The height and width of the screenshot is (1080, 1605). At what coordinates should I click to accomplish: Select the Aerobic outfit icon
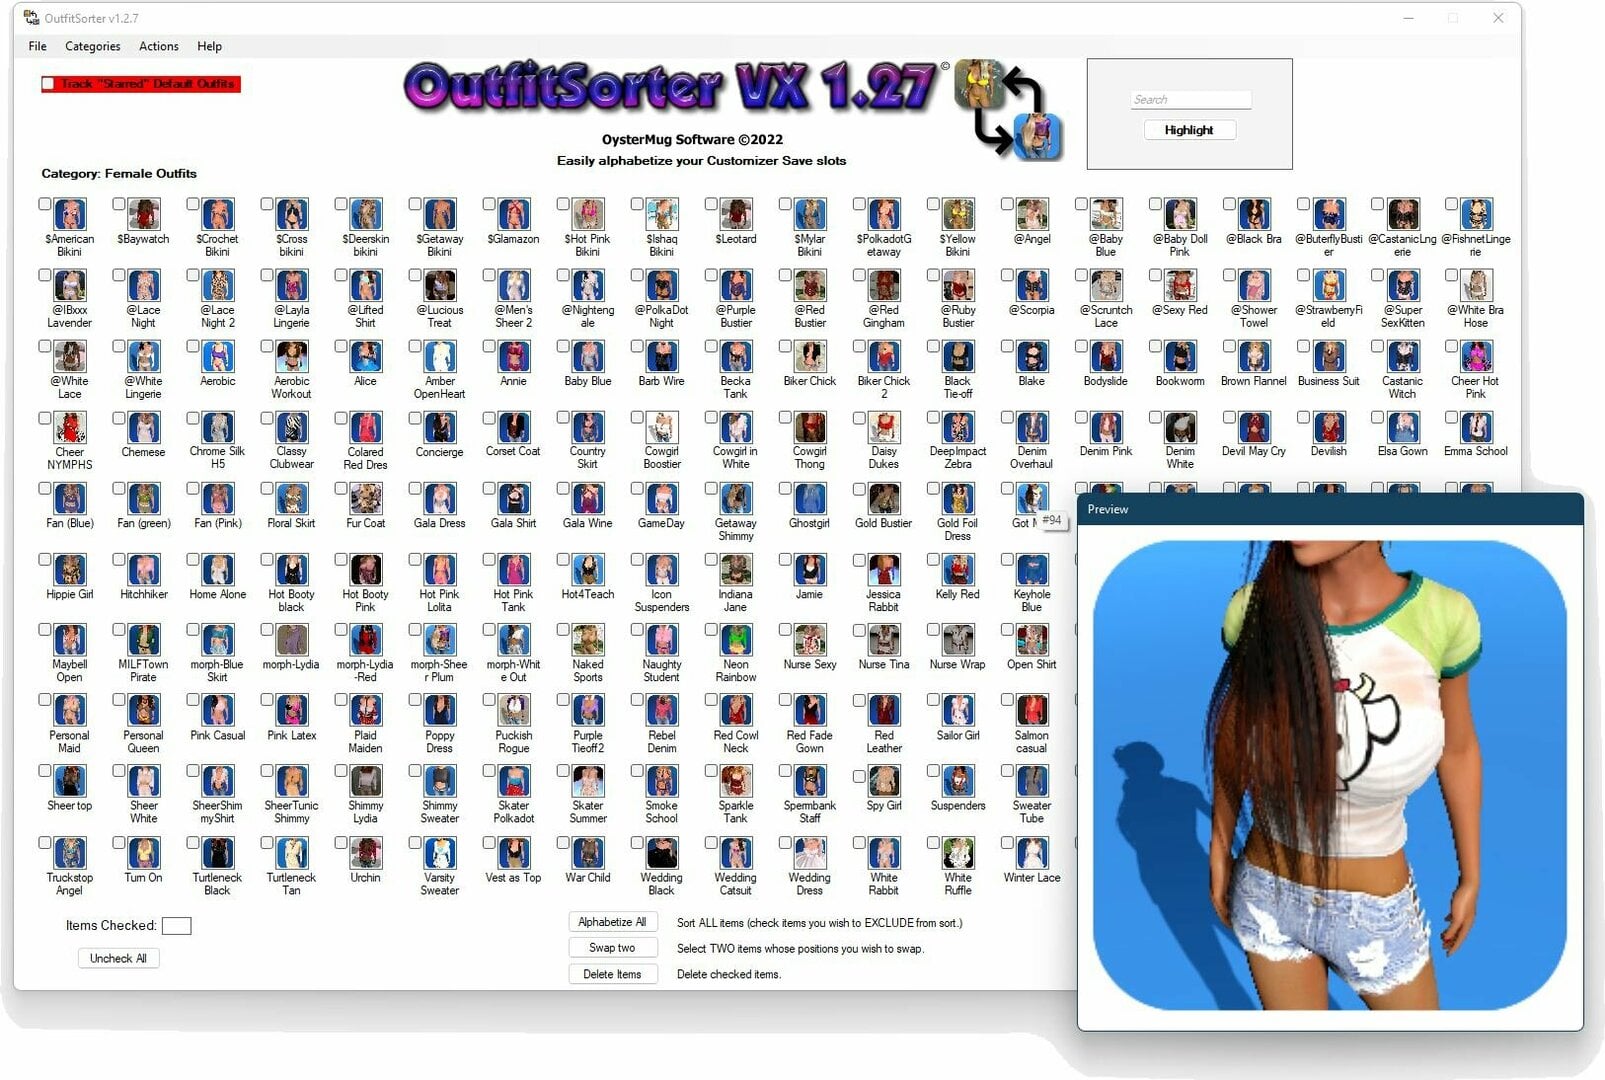[x=217, y=357]
